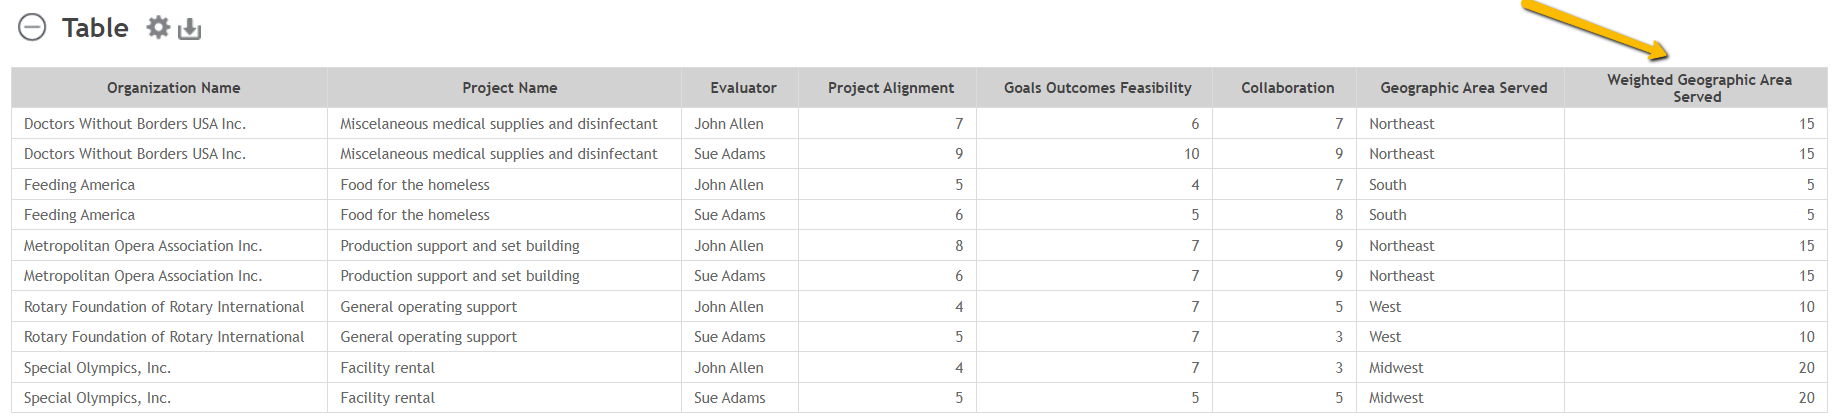Sort by Geographic Area Served header
The width and height of the screenshot is (1838, 420).
click(x=1464, y=88)
